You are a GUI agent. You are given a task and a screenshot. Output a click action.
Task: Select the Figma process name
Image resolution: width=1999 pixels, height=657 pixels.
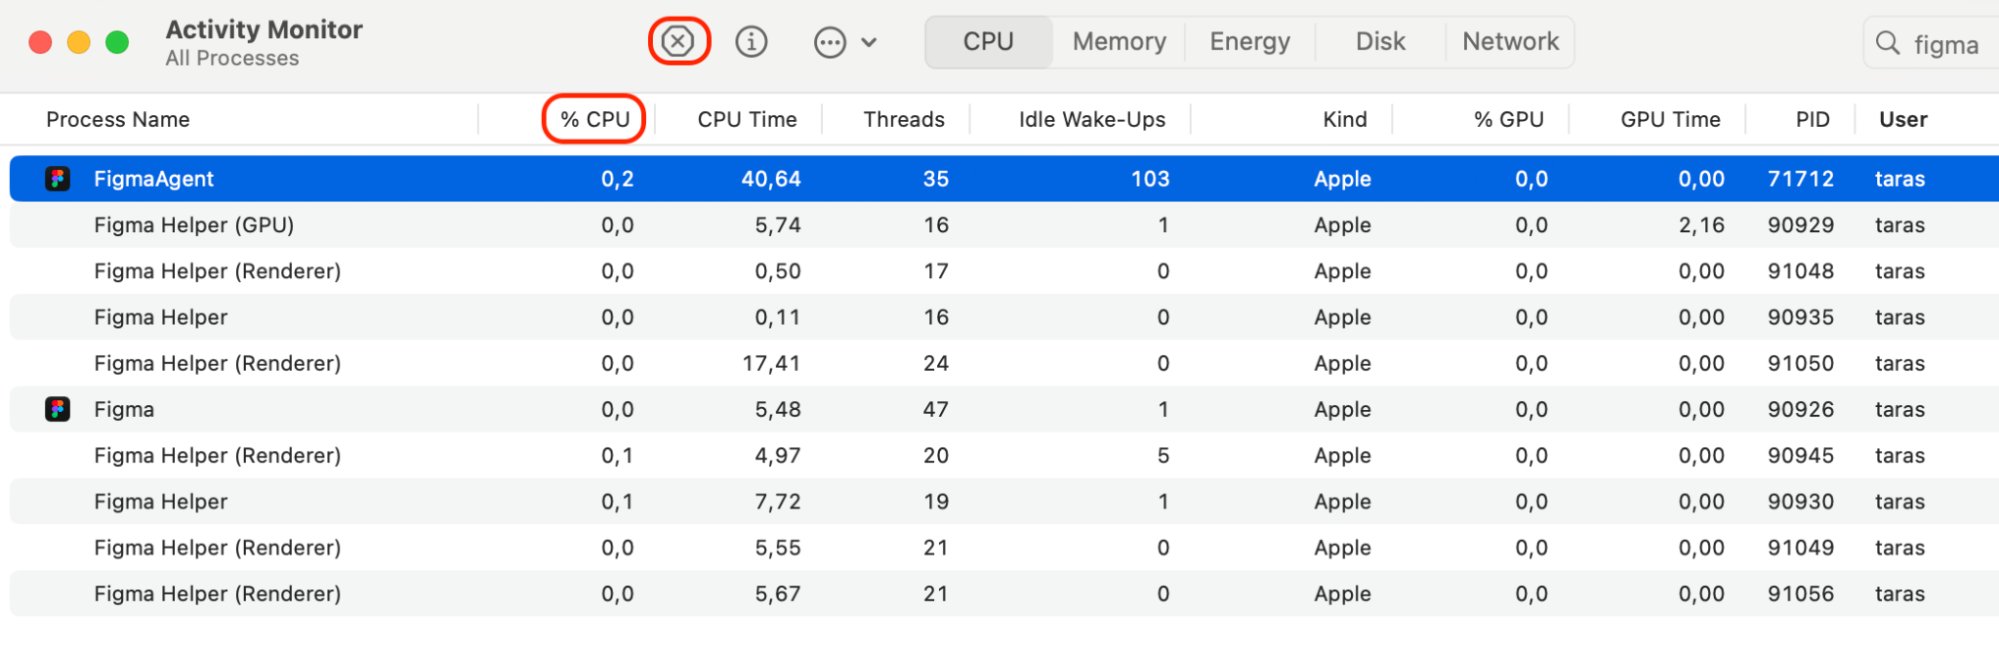[124, 409]
